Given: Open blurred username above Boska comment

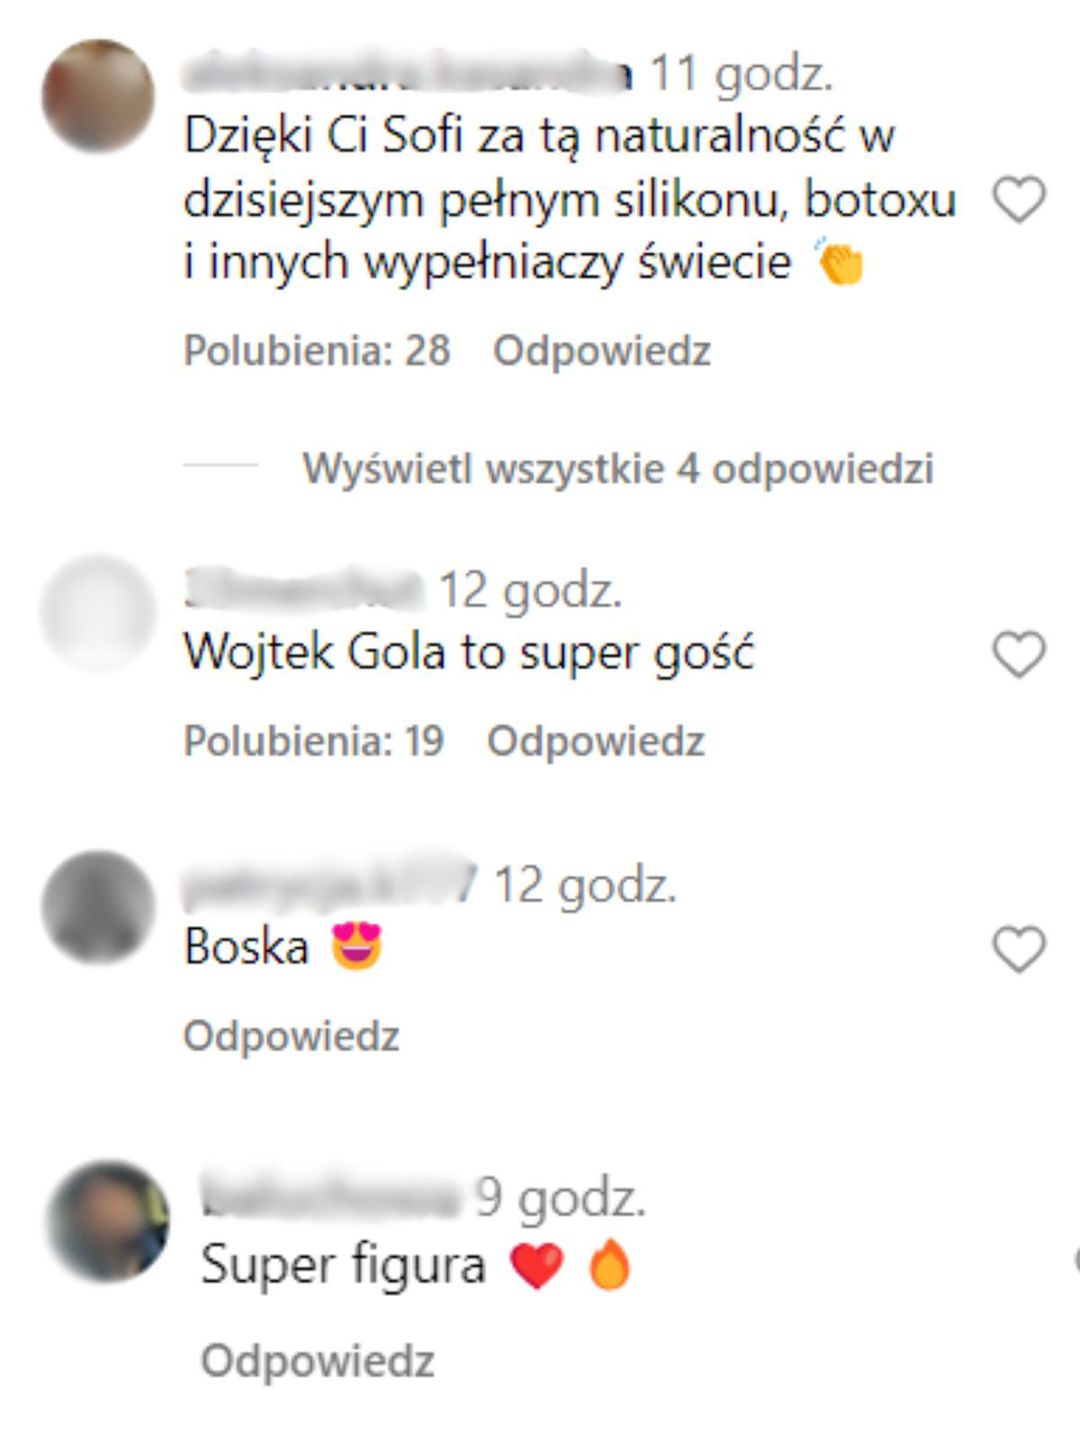Looking at the screenshot, I should [x=331, y=884].
